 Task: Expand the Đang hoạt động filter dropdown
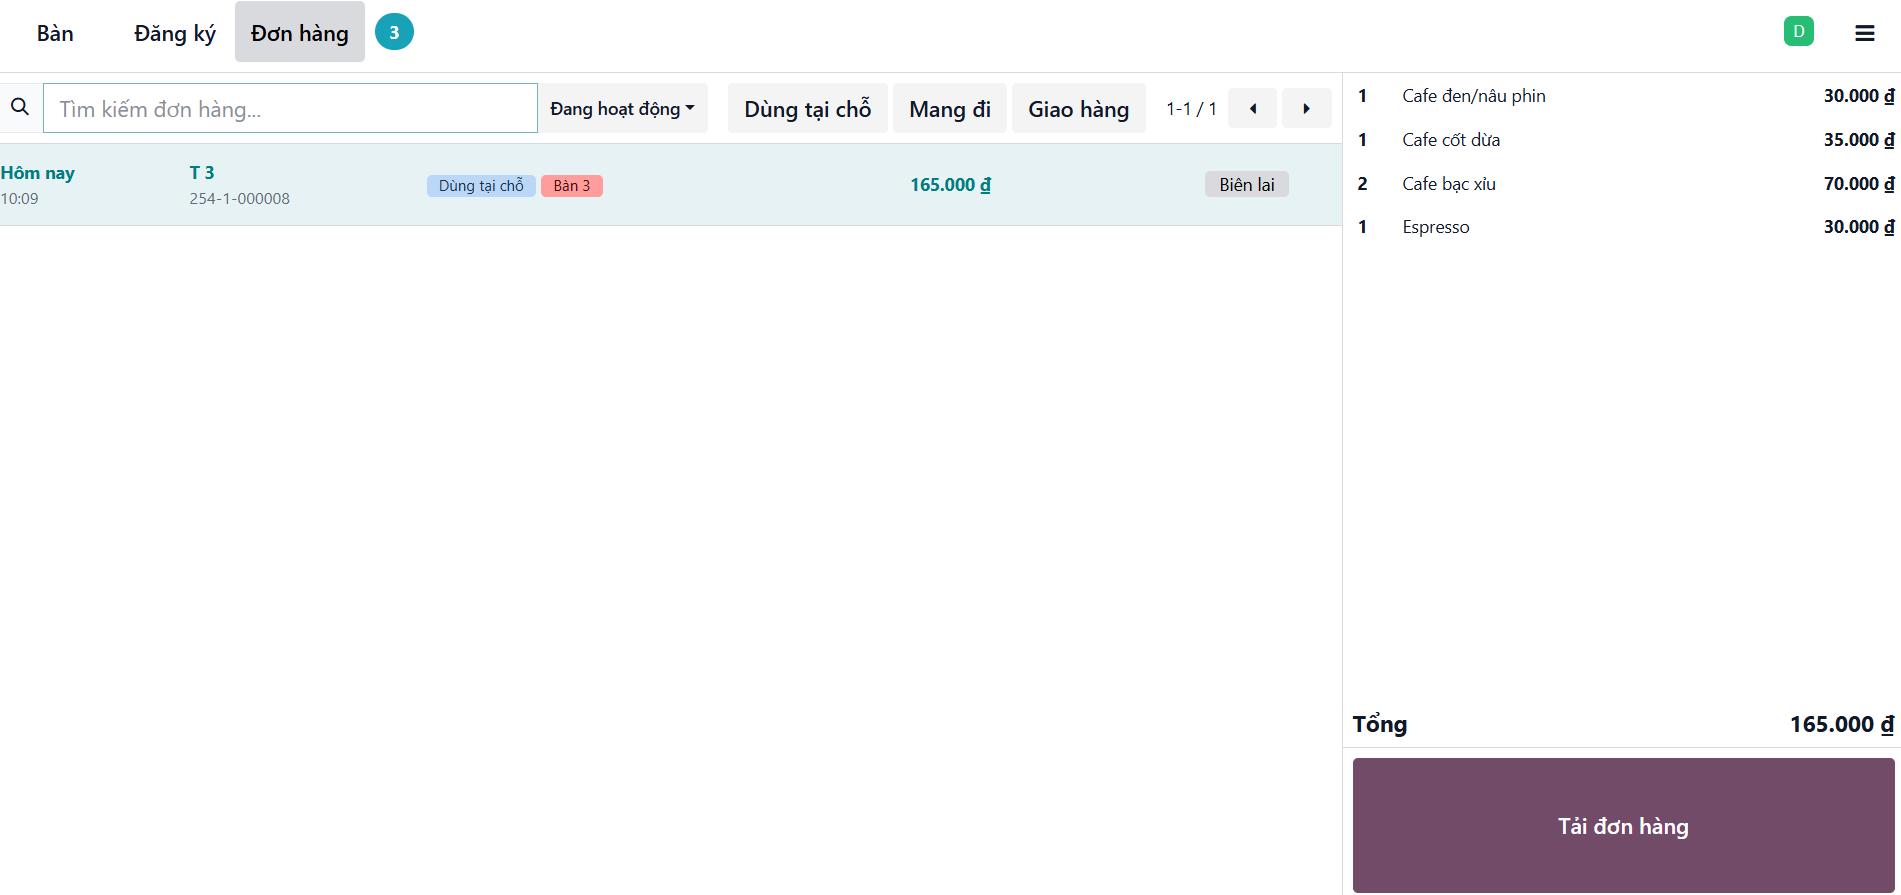(x=622, y=109)
